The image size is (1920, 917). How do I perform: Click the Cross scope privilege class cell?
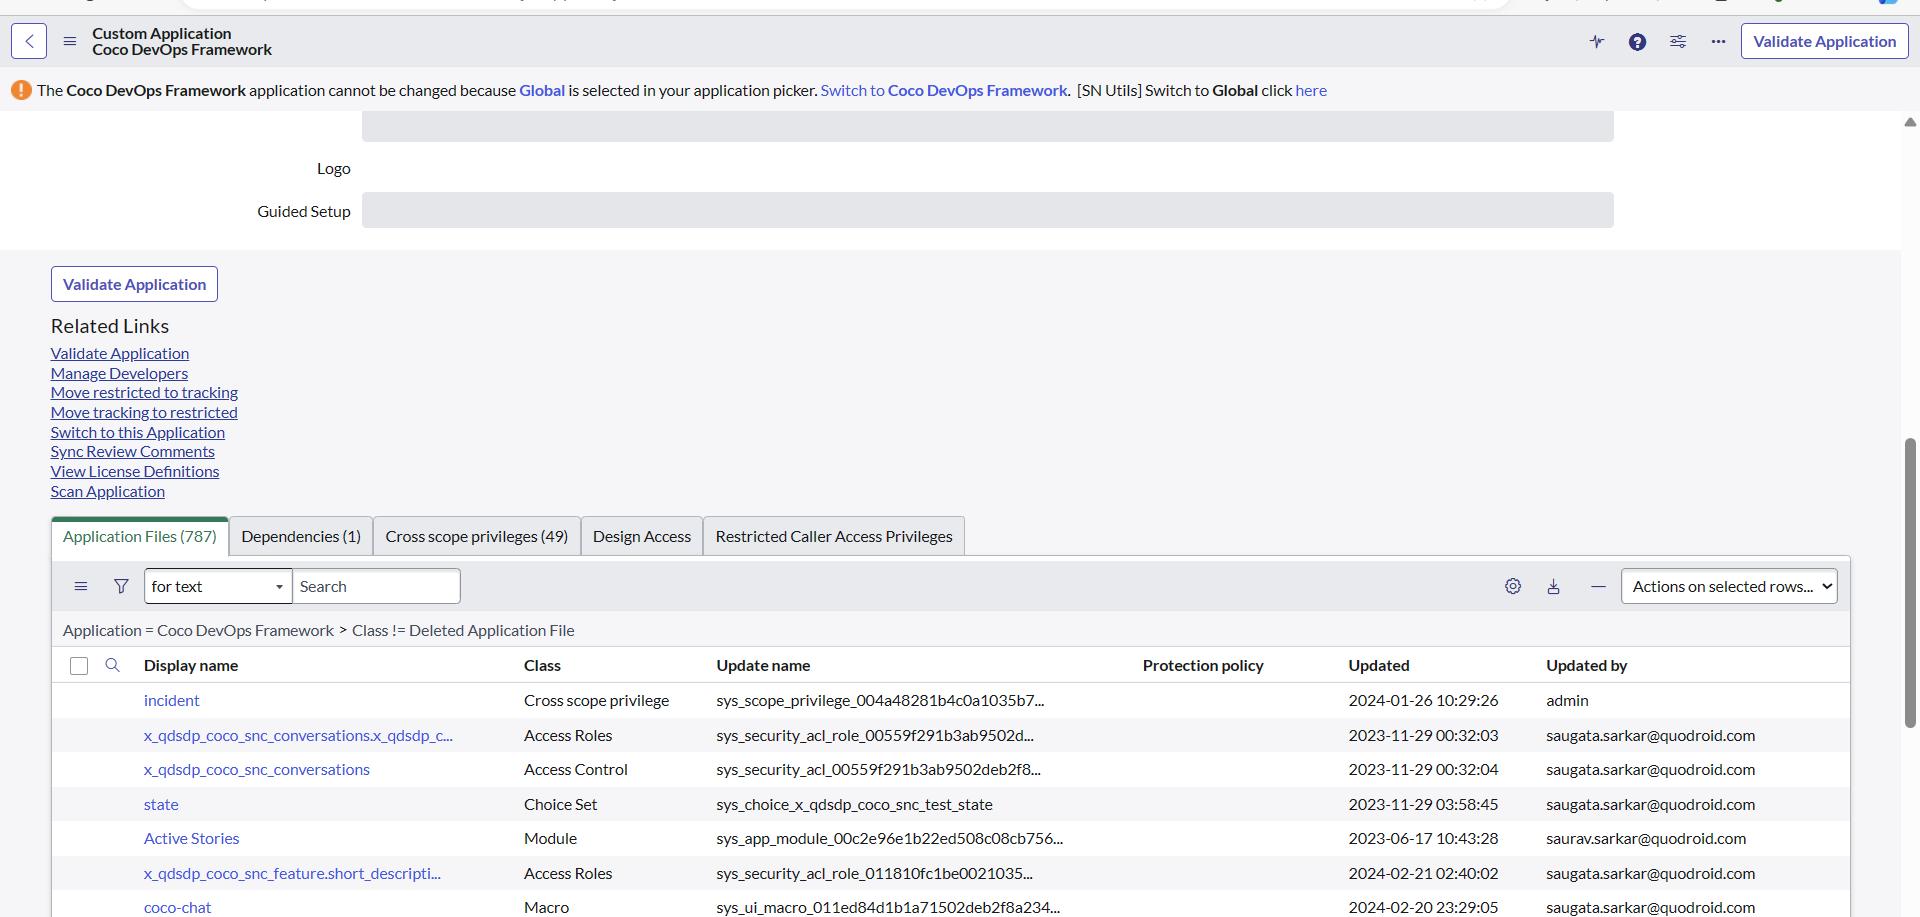(596, 700)
